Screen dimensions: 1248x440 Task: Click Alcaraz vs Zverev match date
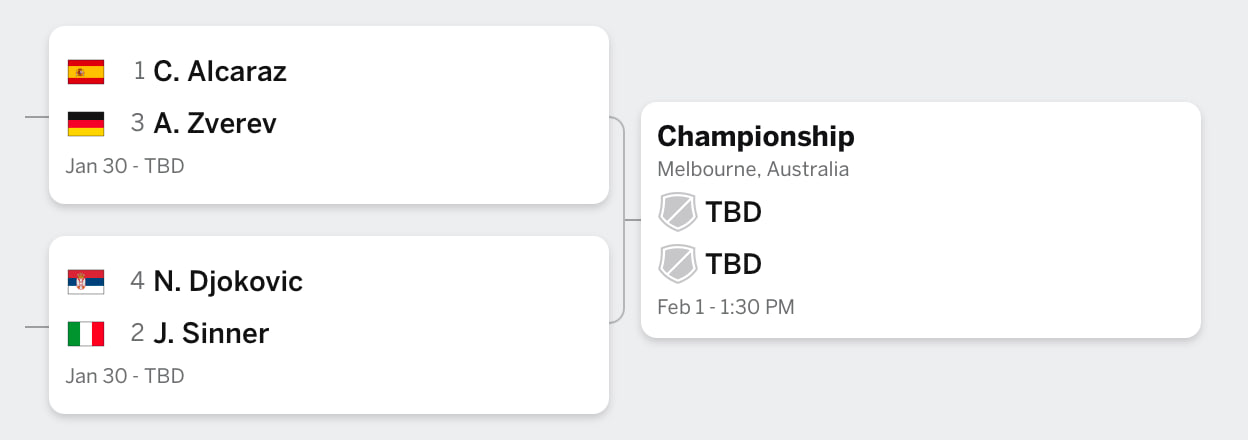[x=125, y=166]
